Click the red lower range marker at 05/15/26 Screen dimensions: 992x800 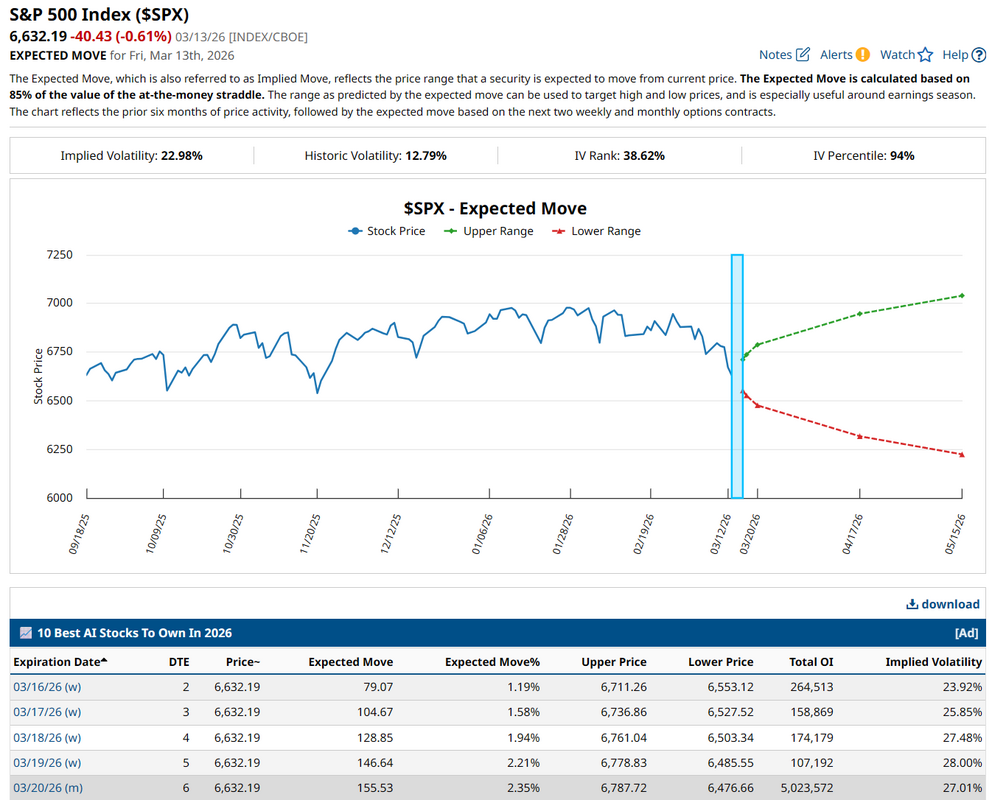961,455
